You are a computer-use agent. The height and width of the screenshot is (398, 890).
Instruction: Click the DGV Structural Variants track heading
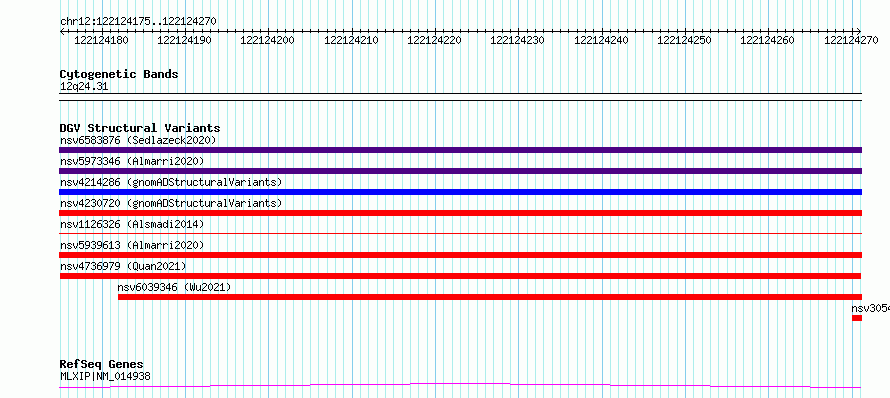click(x=140, y=128)
